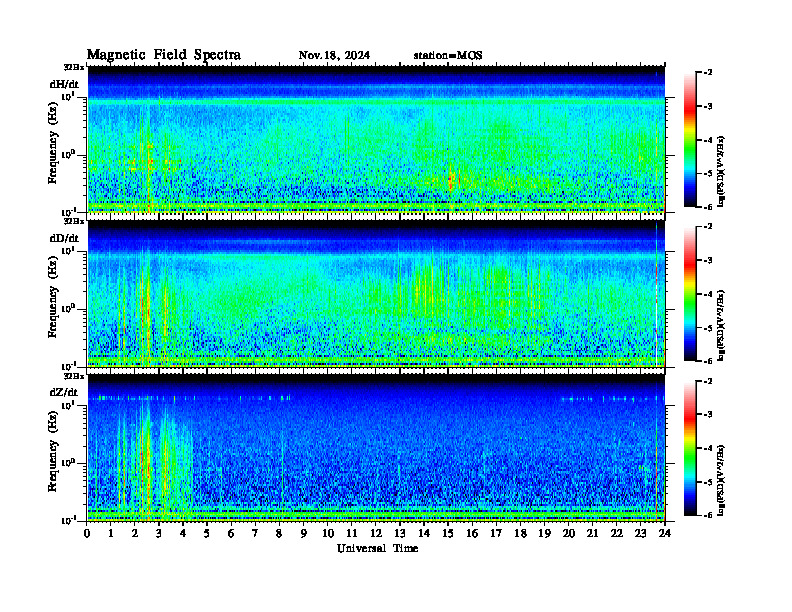Click hour tick label "12" on the time axis
This screenshot has height=612, width=792.
376,534
